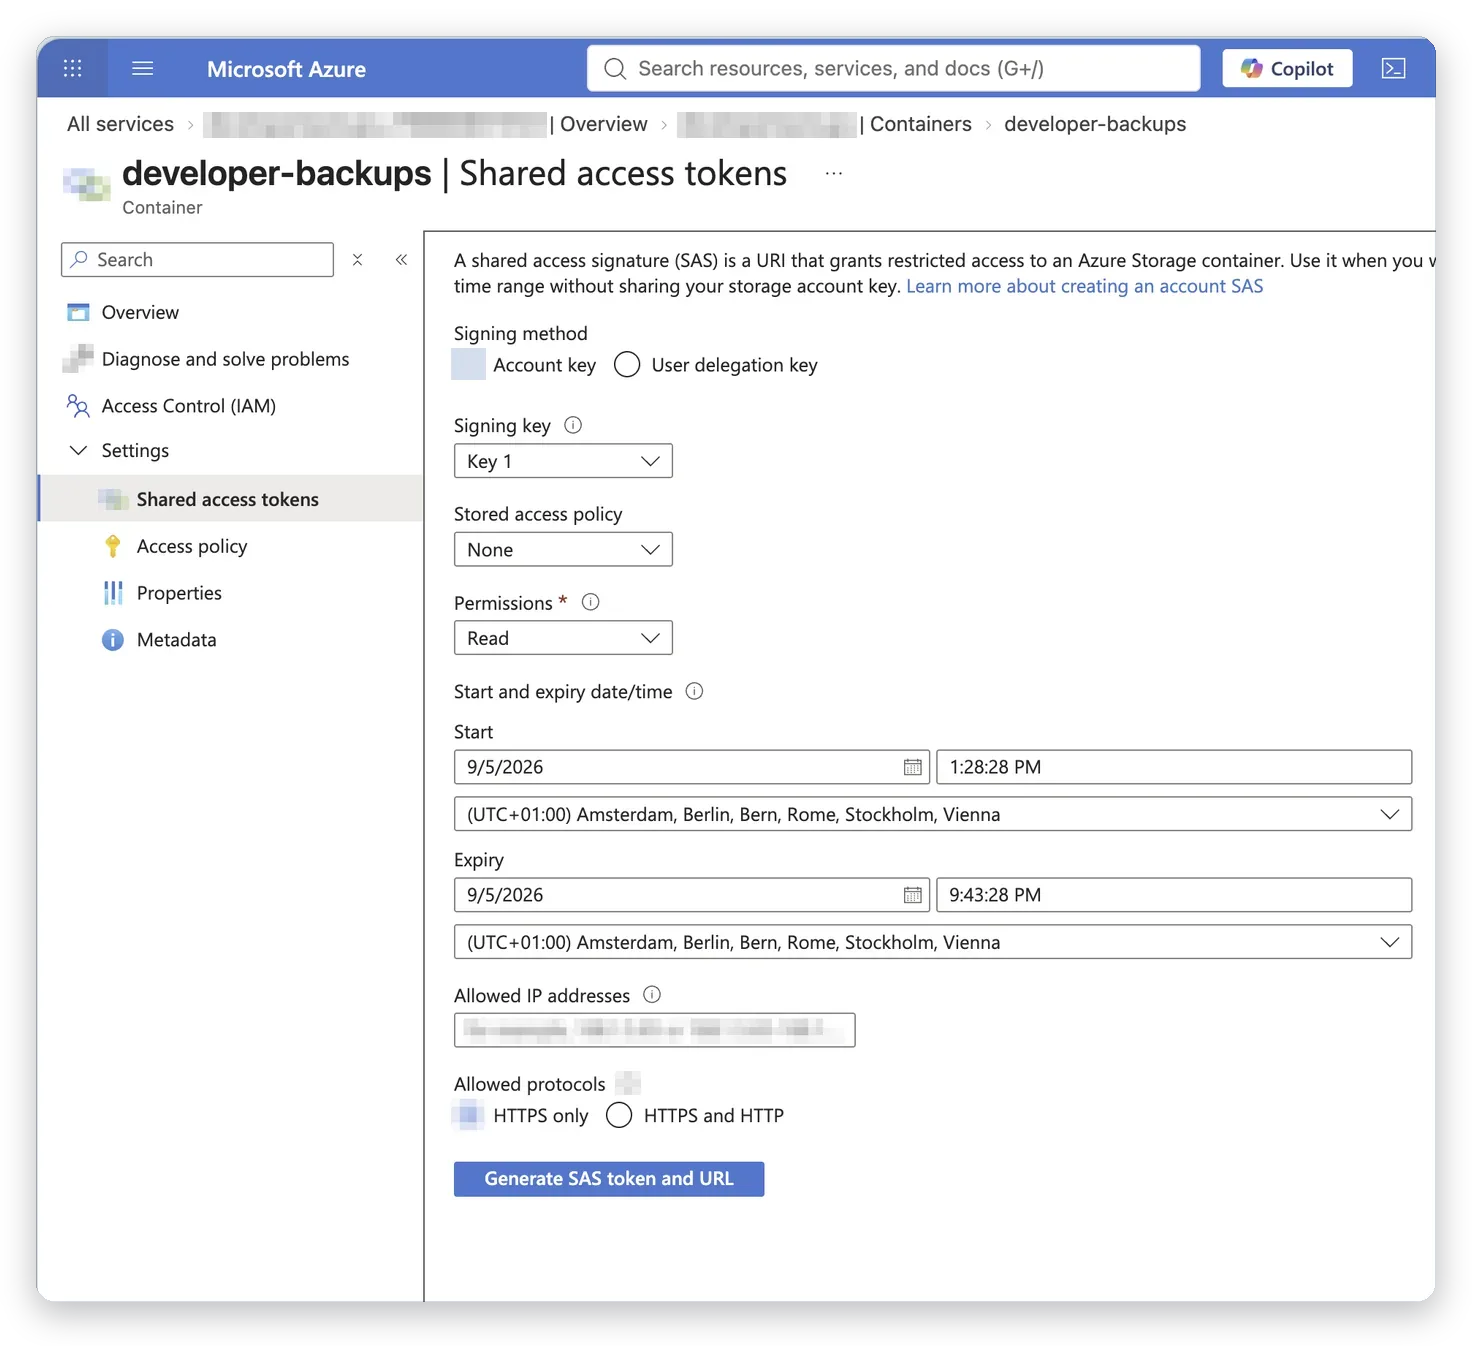Show info tooltip for Signing key
This screenshot has height=1346, width=1472.
(573, 425)
